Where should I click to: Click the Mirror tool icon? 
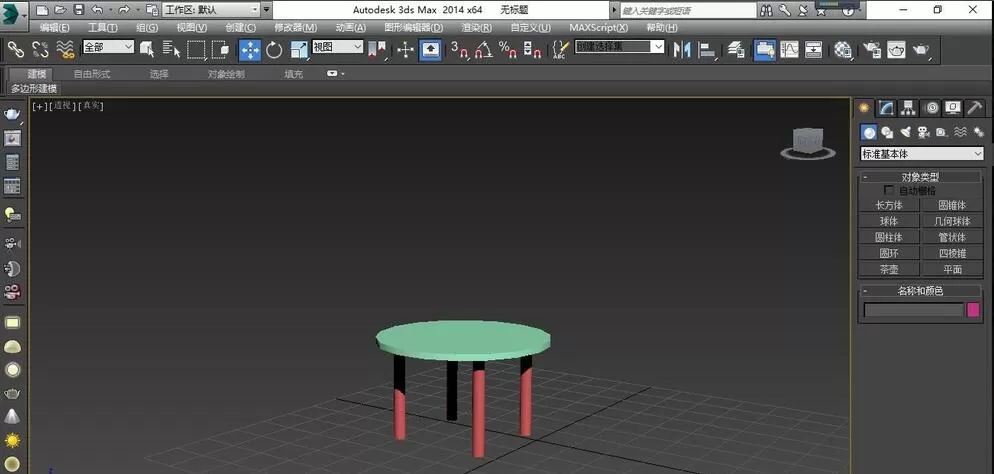(x=682, y=49)
